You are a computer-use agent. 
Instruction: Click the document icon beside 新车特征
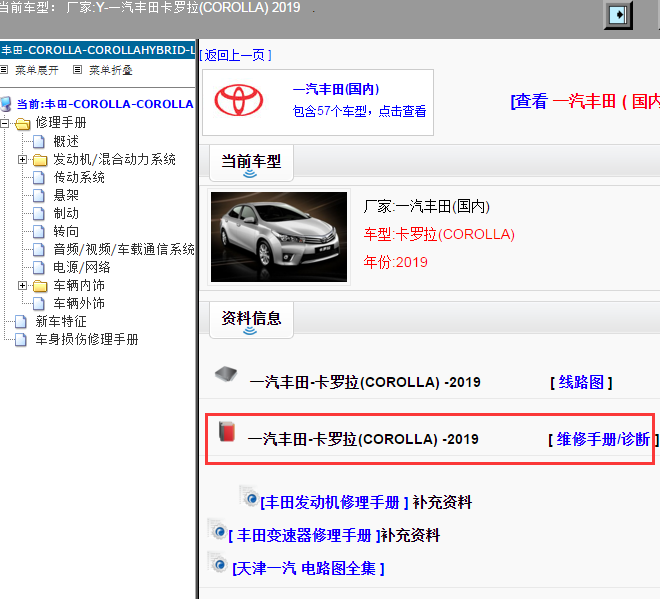click(21, 322)
